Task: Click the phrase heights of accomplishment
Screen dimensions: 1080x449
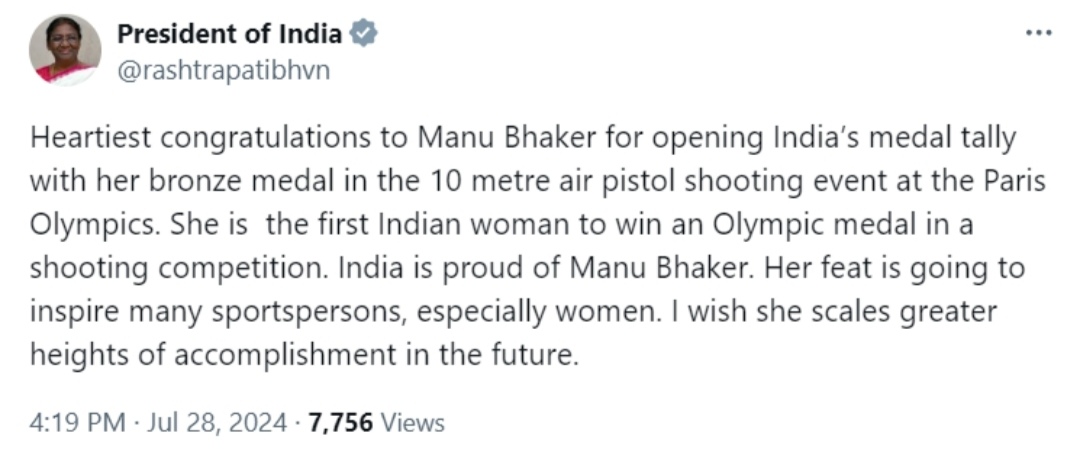Action: pyautogui.click(x=213, y=355)
